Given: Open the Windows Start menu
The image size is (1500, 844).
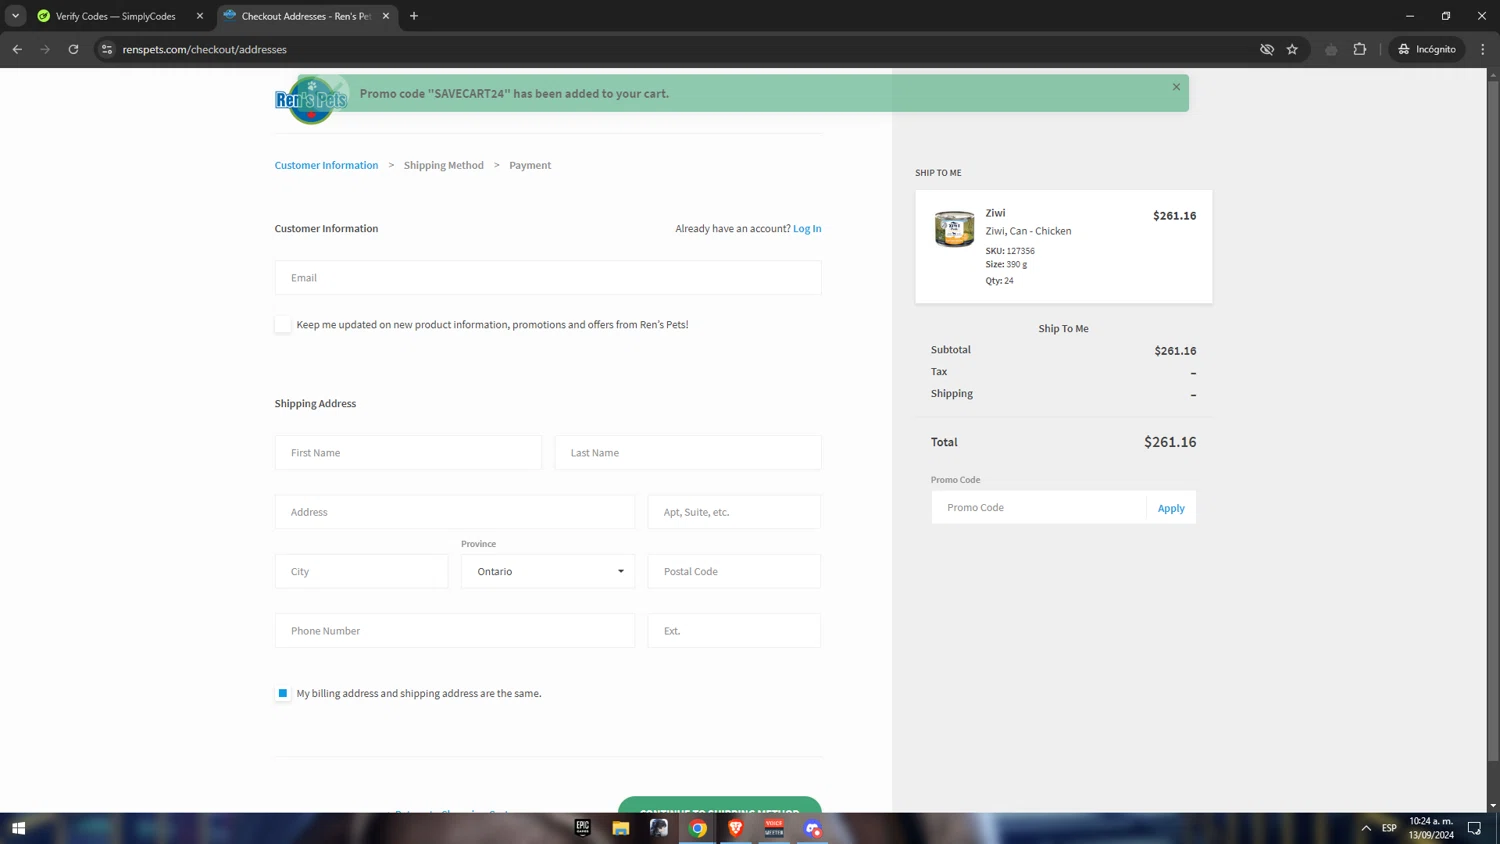Looking at the screenshot, I should [x=18, y=828].
